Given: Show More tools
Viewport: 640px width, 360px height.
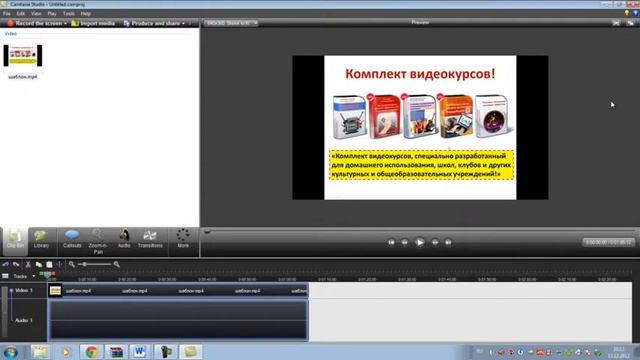Looking at the screenshot, I should (x=183, y=240).
